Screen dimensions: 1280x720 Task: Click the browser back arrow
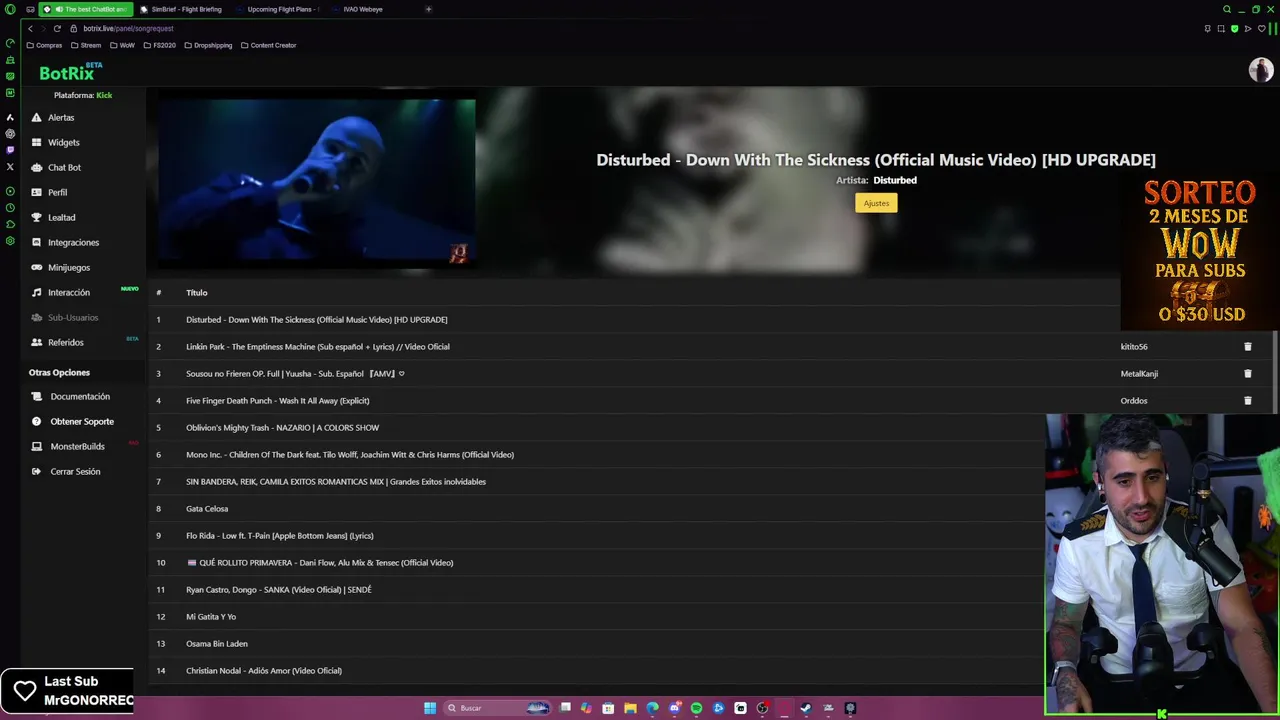click(30, 28)
